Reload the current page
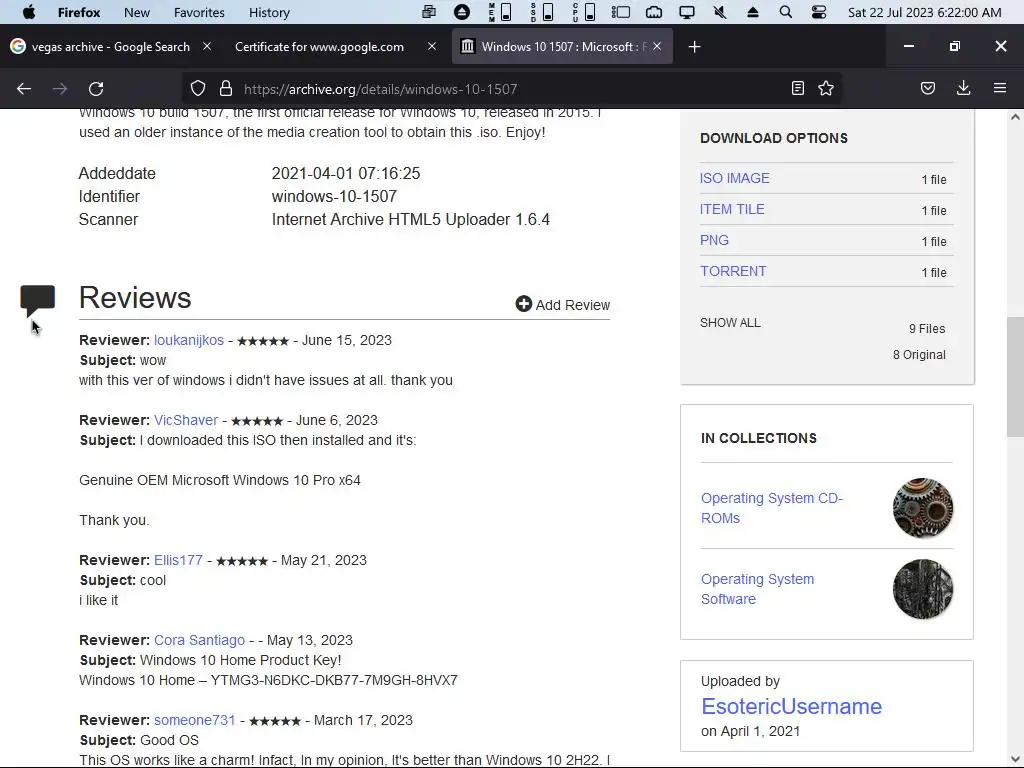Screen dimensions: 1024x768 click(x=96, y=88)
